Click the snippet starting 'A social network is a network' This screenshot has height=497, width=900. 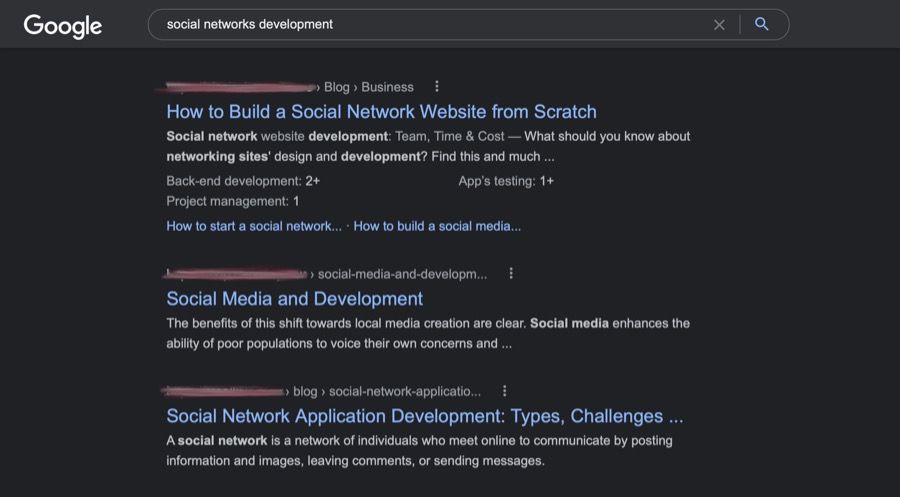(x=419, y=451)
